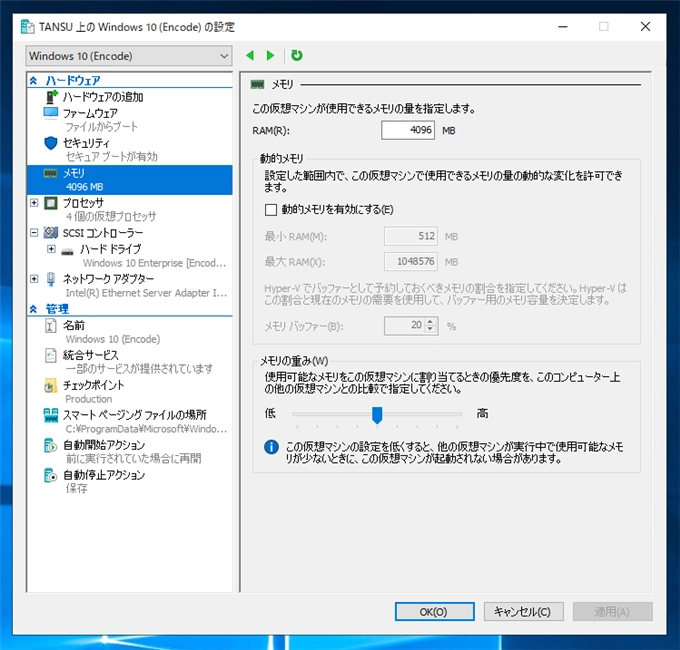This screenshot has height=650, width=680.
Task: Select チェックポイント in the management list
Action: [93, 385]
